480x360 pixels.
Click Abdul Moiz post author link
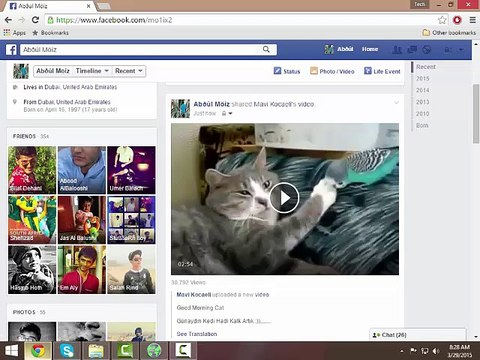point(211,104)
